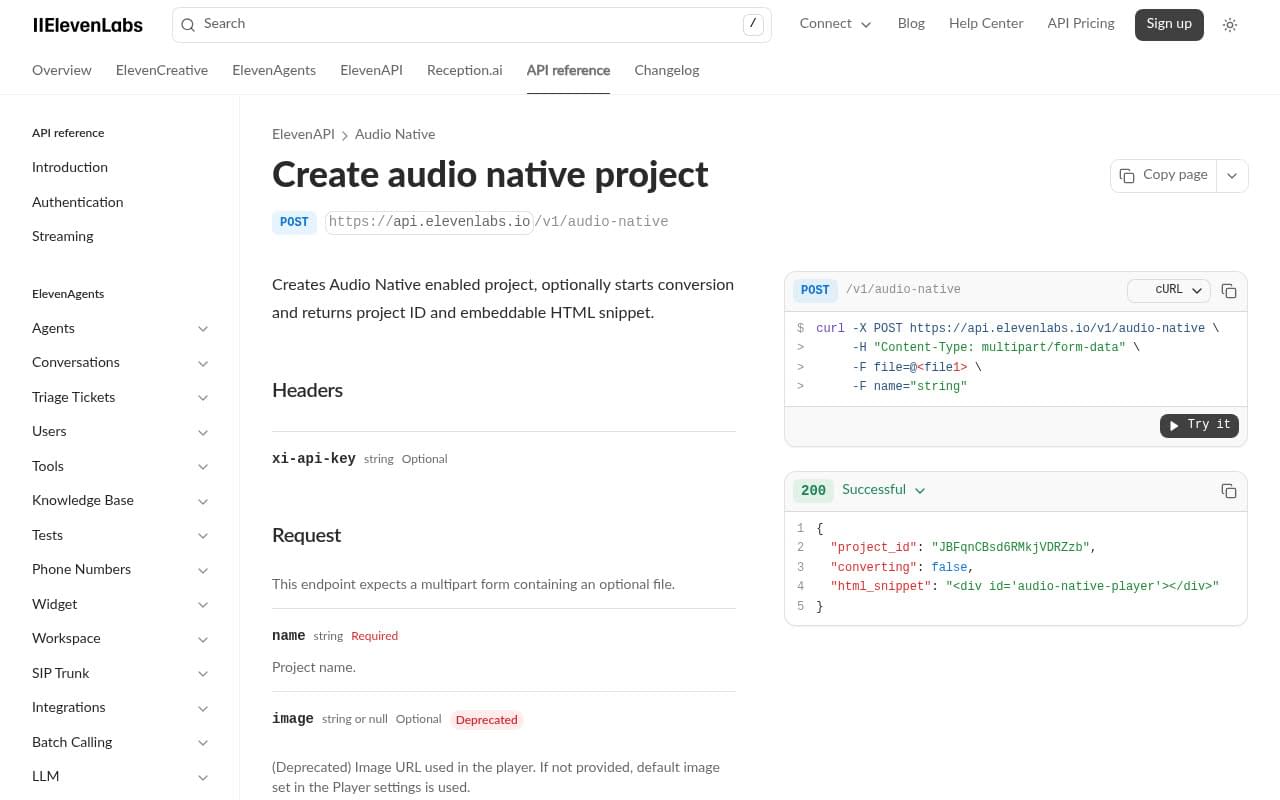Click the project_id value in response

coord(1010,548)
